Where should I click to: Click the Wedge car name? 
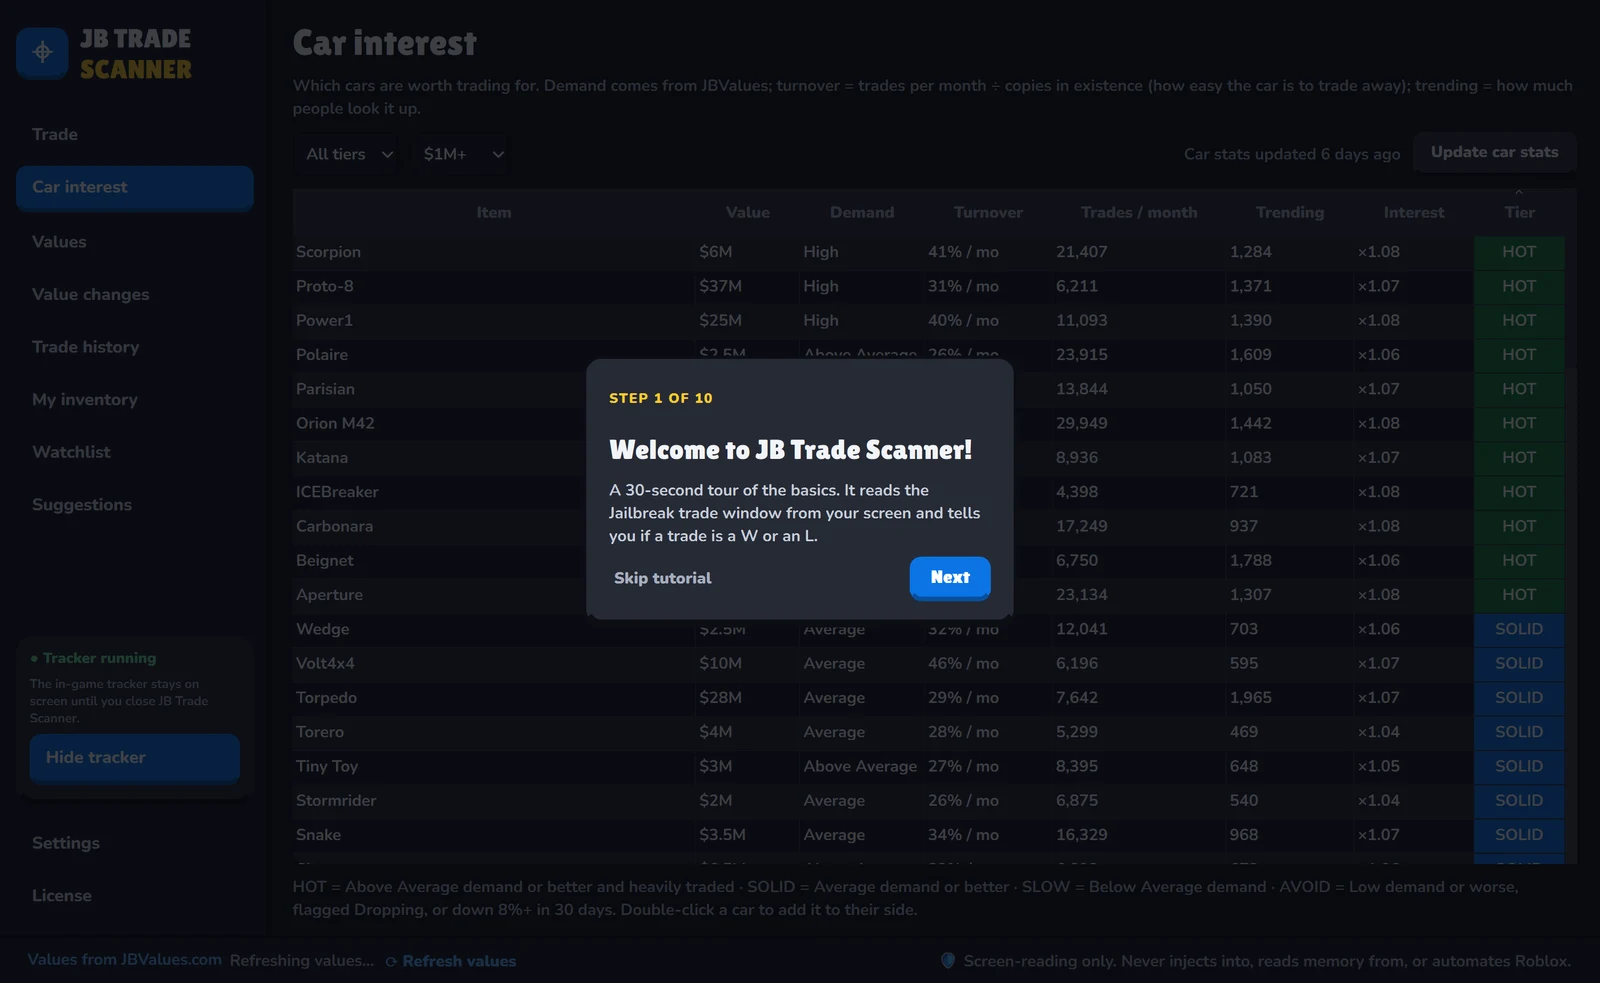(x=322, y=629)
